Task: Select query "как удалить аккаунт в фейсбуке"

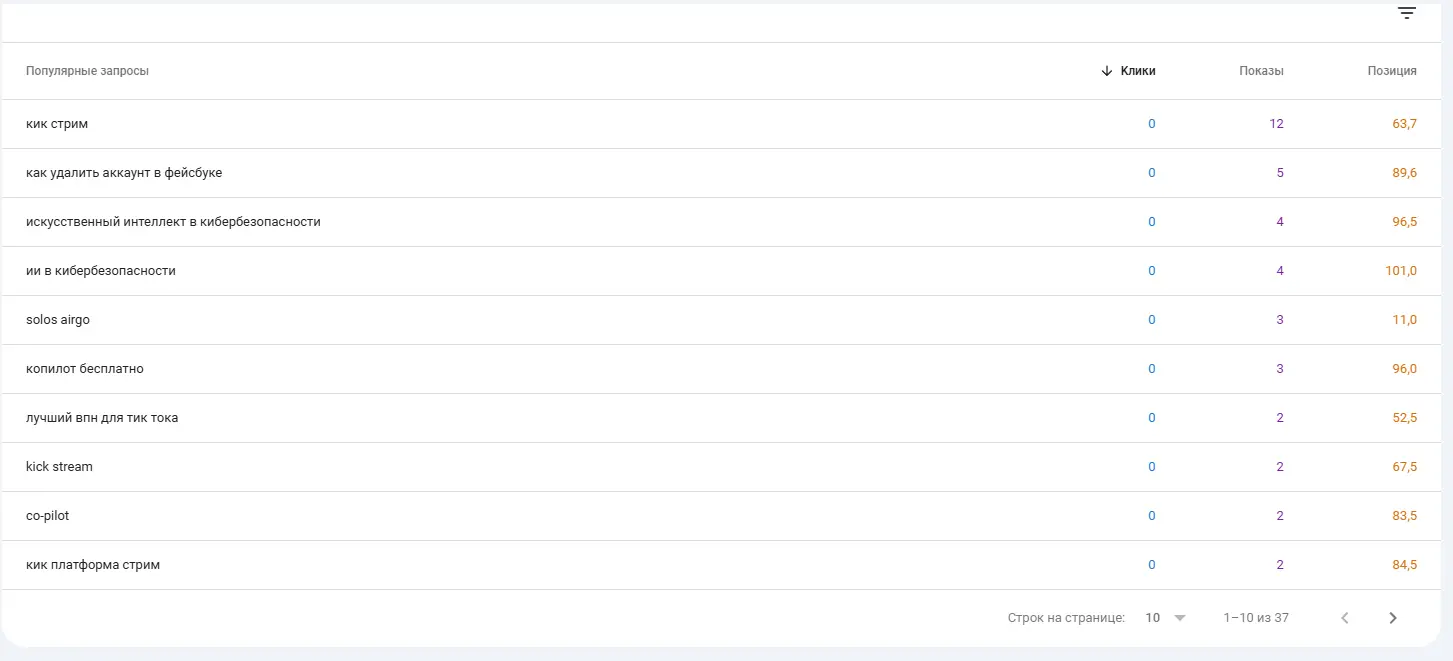Action: (x=124, y=173)
